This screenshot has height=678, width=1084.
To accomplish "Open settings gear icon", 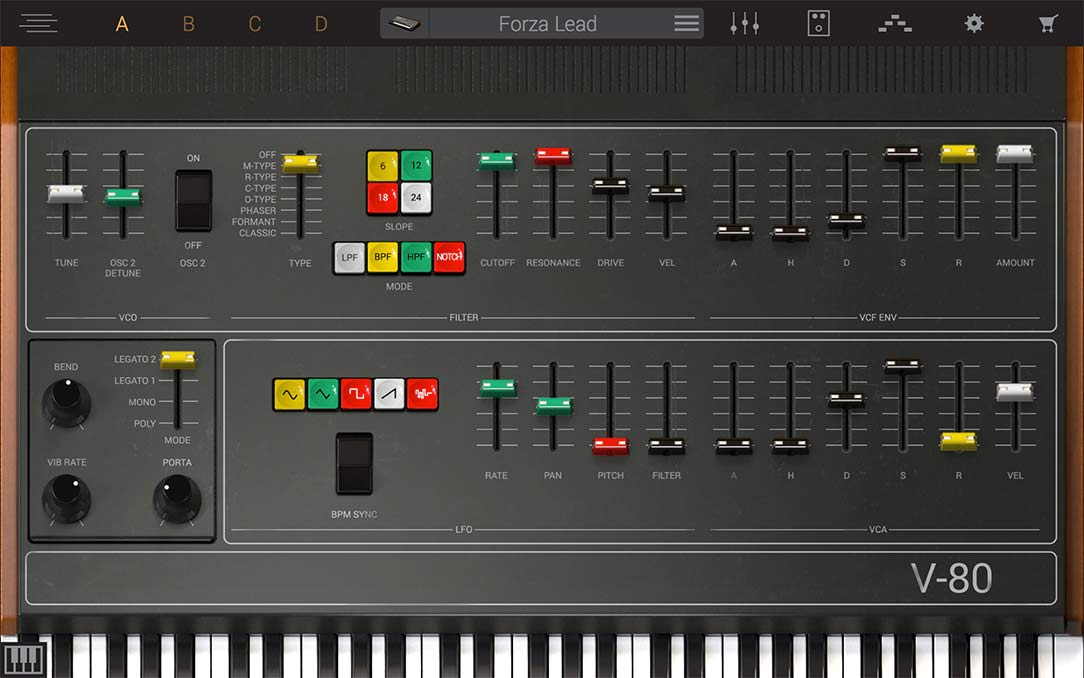I will tap(974, 24).
